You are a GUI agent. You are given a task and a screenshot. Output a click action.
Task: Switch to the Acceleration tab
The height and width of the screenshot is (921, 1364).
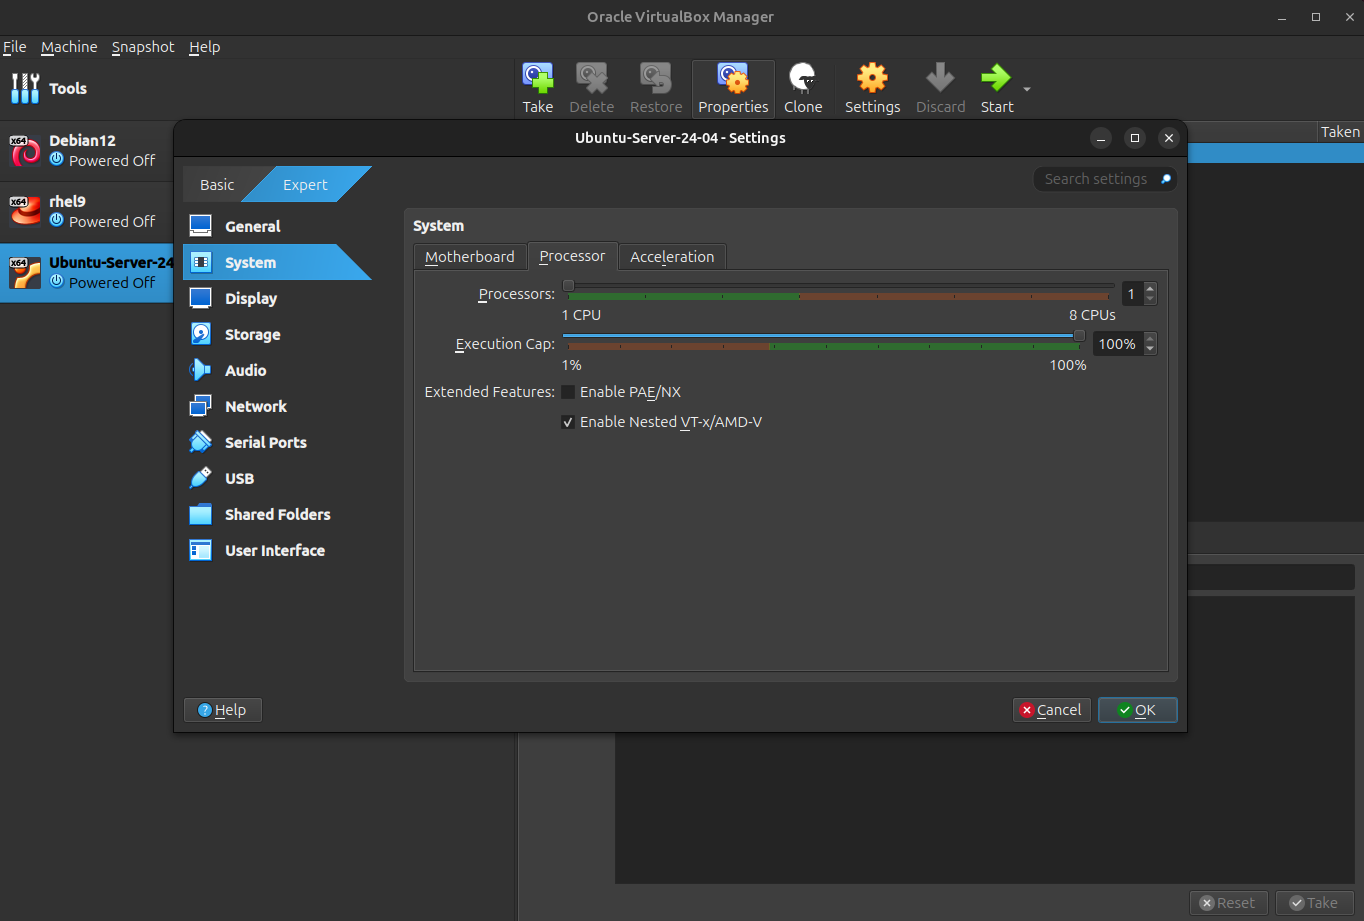point(672,257)
